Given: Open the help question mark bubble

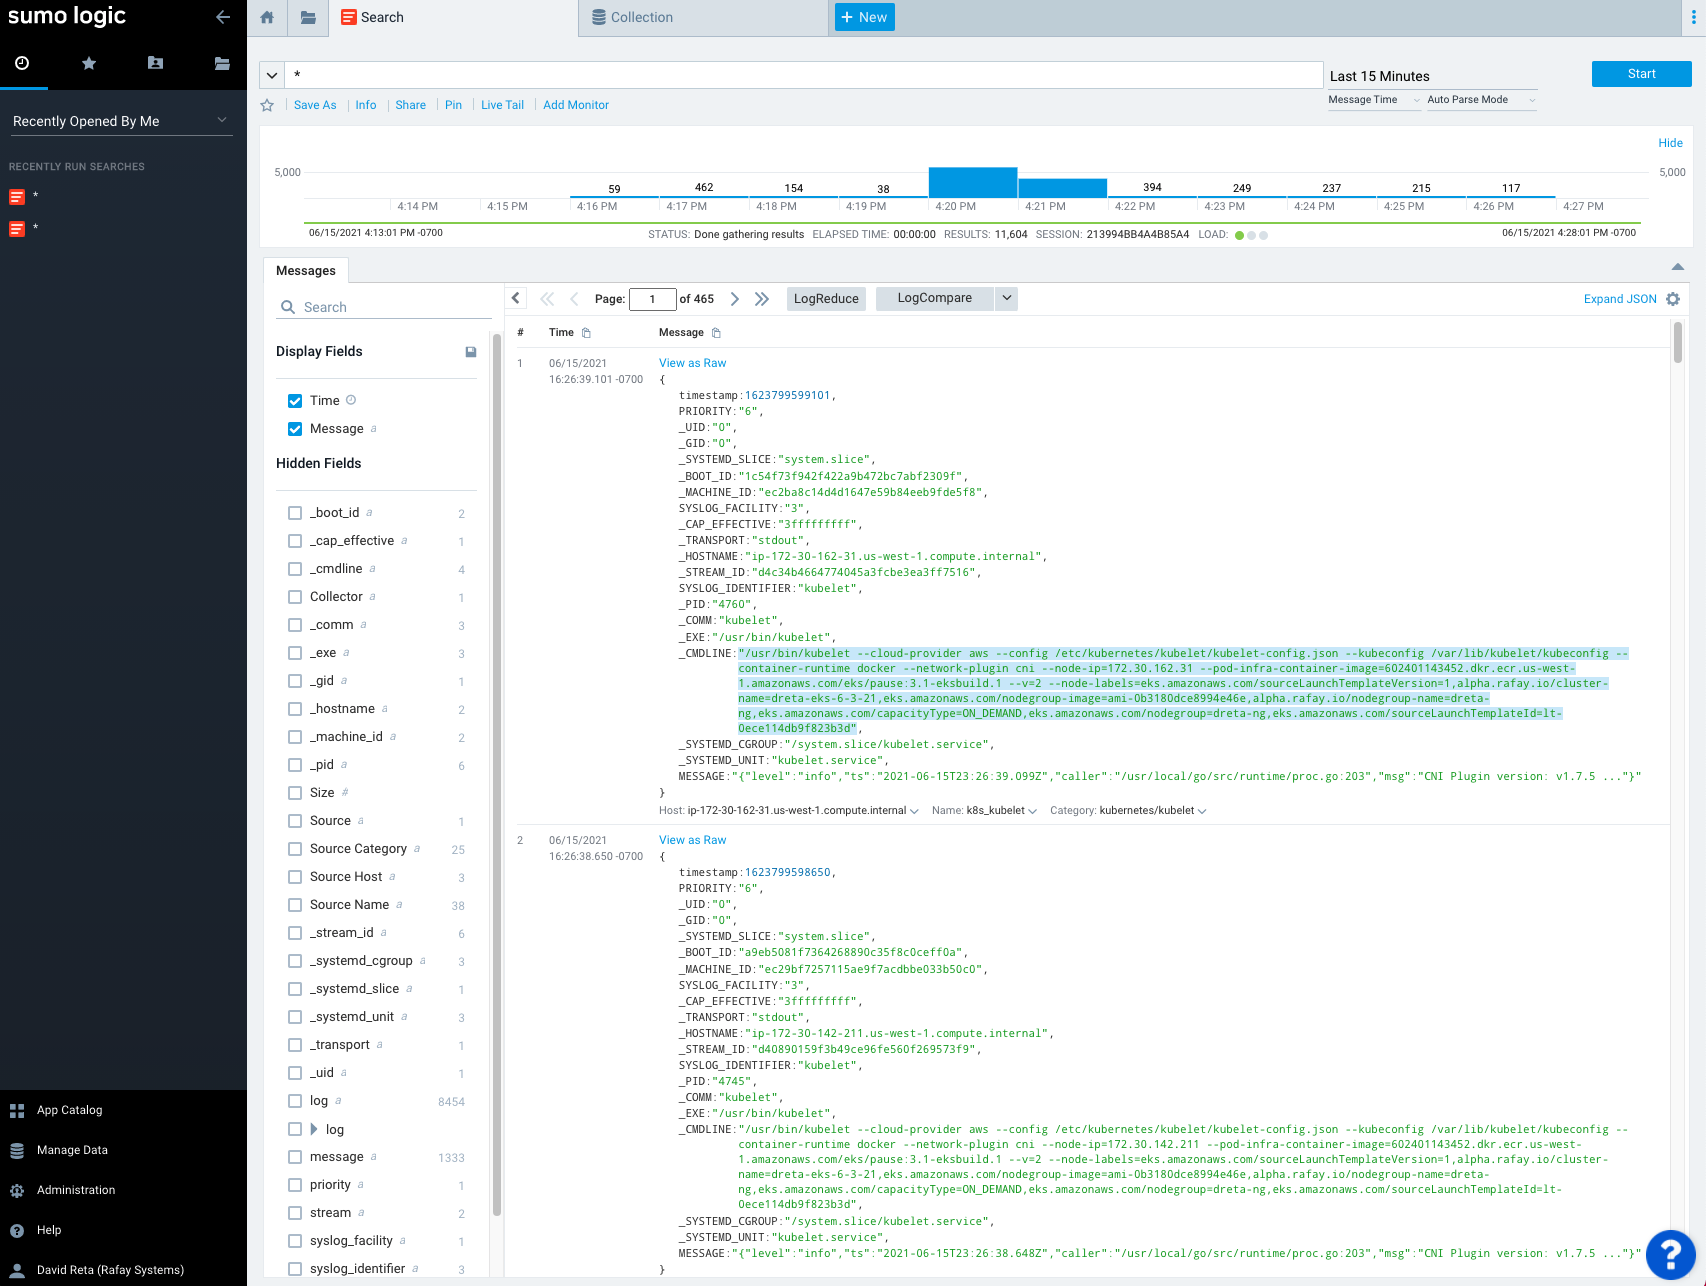Looking at the screenshot, I should pos(1670,1254).
